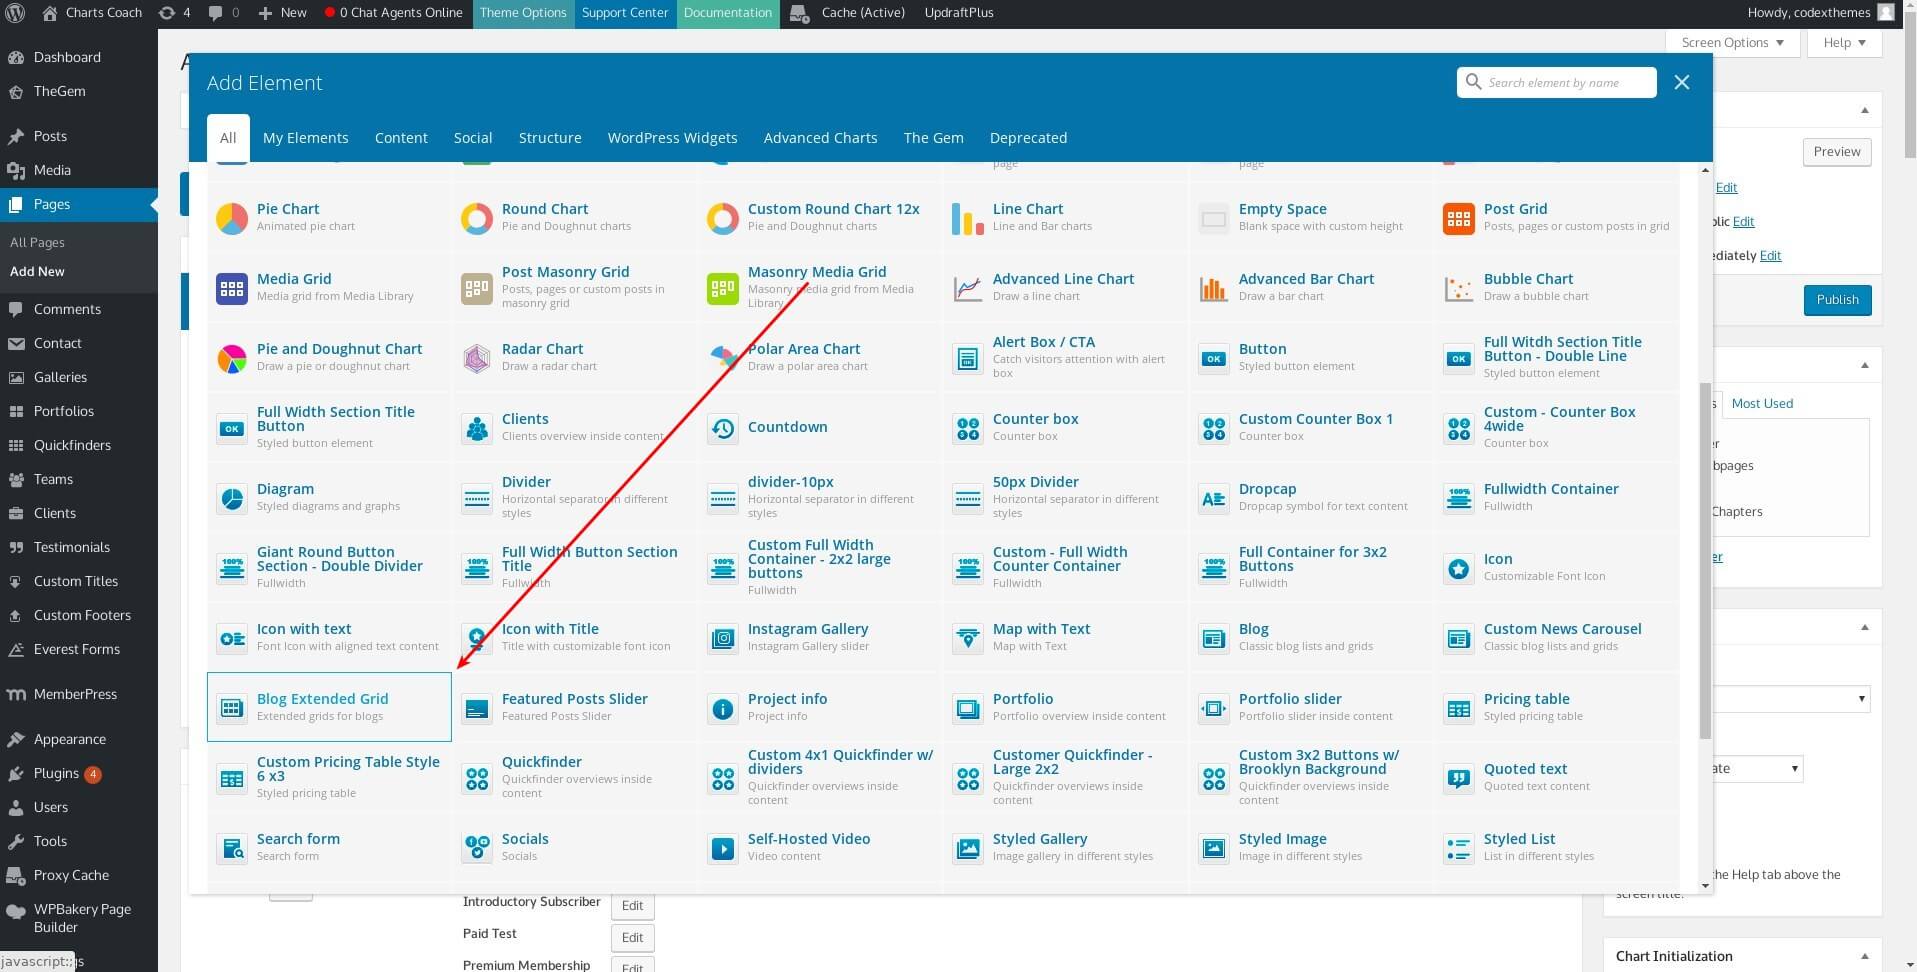Open WPBakery Page Builder menu
The height and width of the screenshot is (972, 1917).
(x=82, y=918)
